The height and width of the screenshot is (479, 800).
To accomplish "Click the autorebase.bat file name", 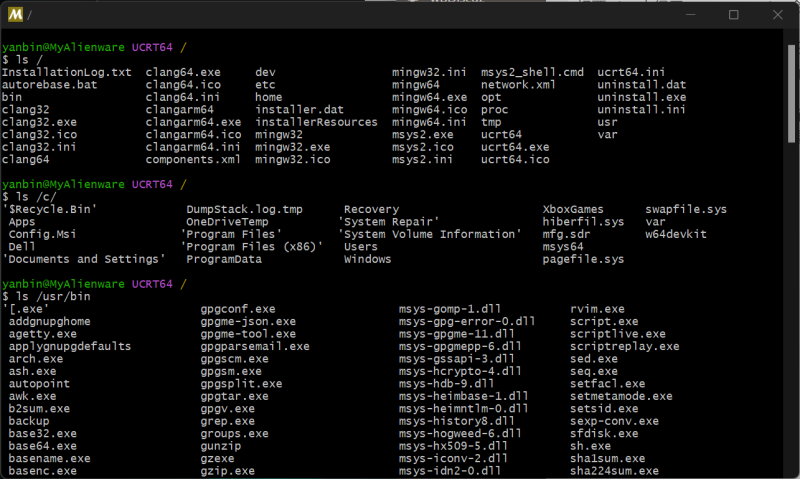I will pos(50,86).
